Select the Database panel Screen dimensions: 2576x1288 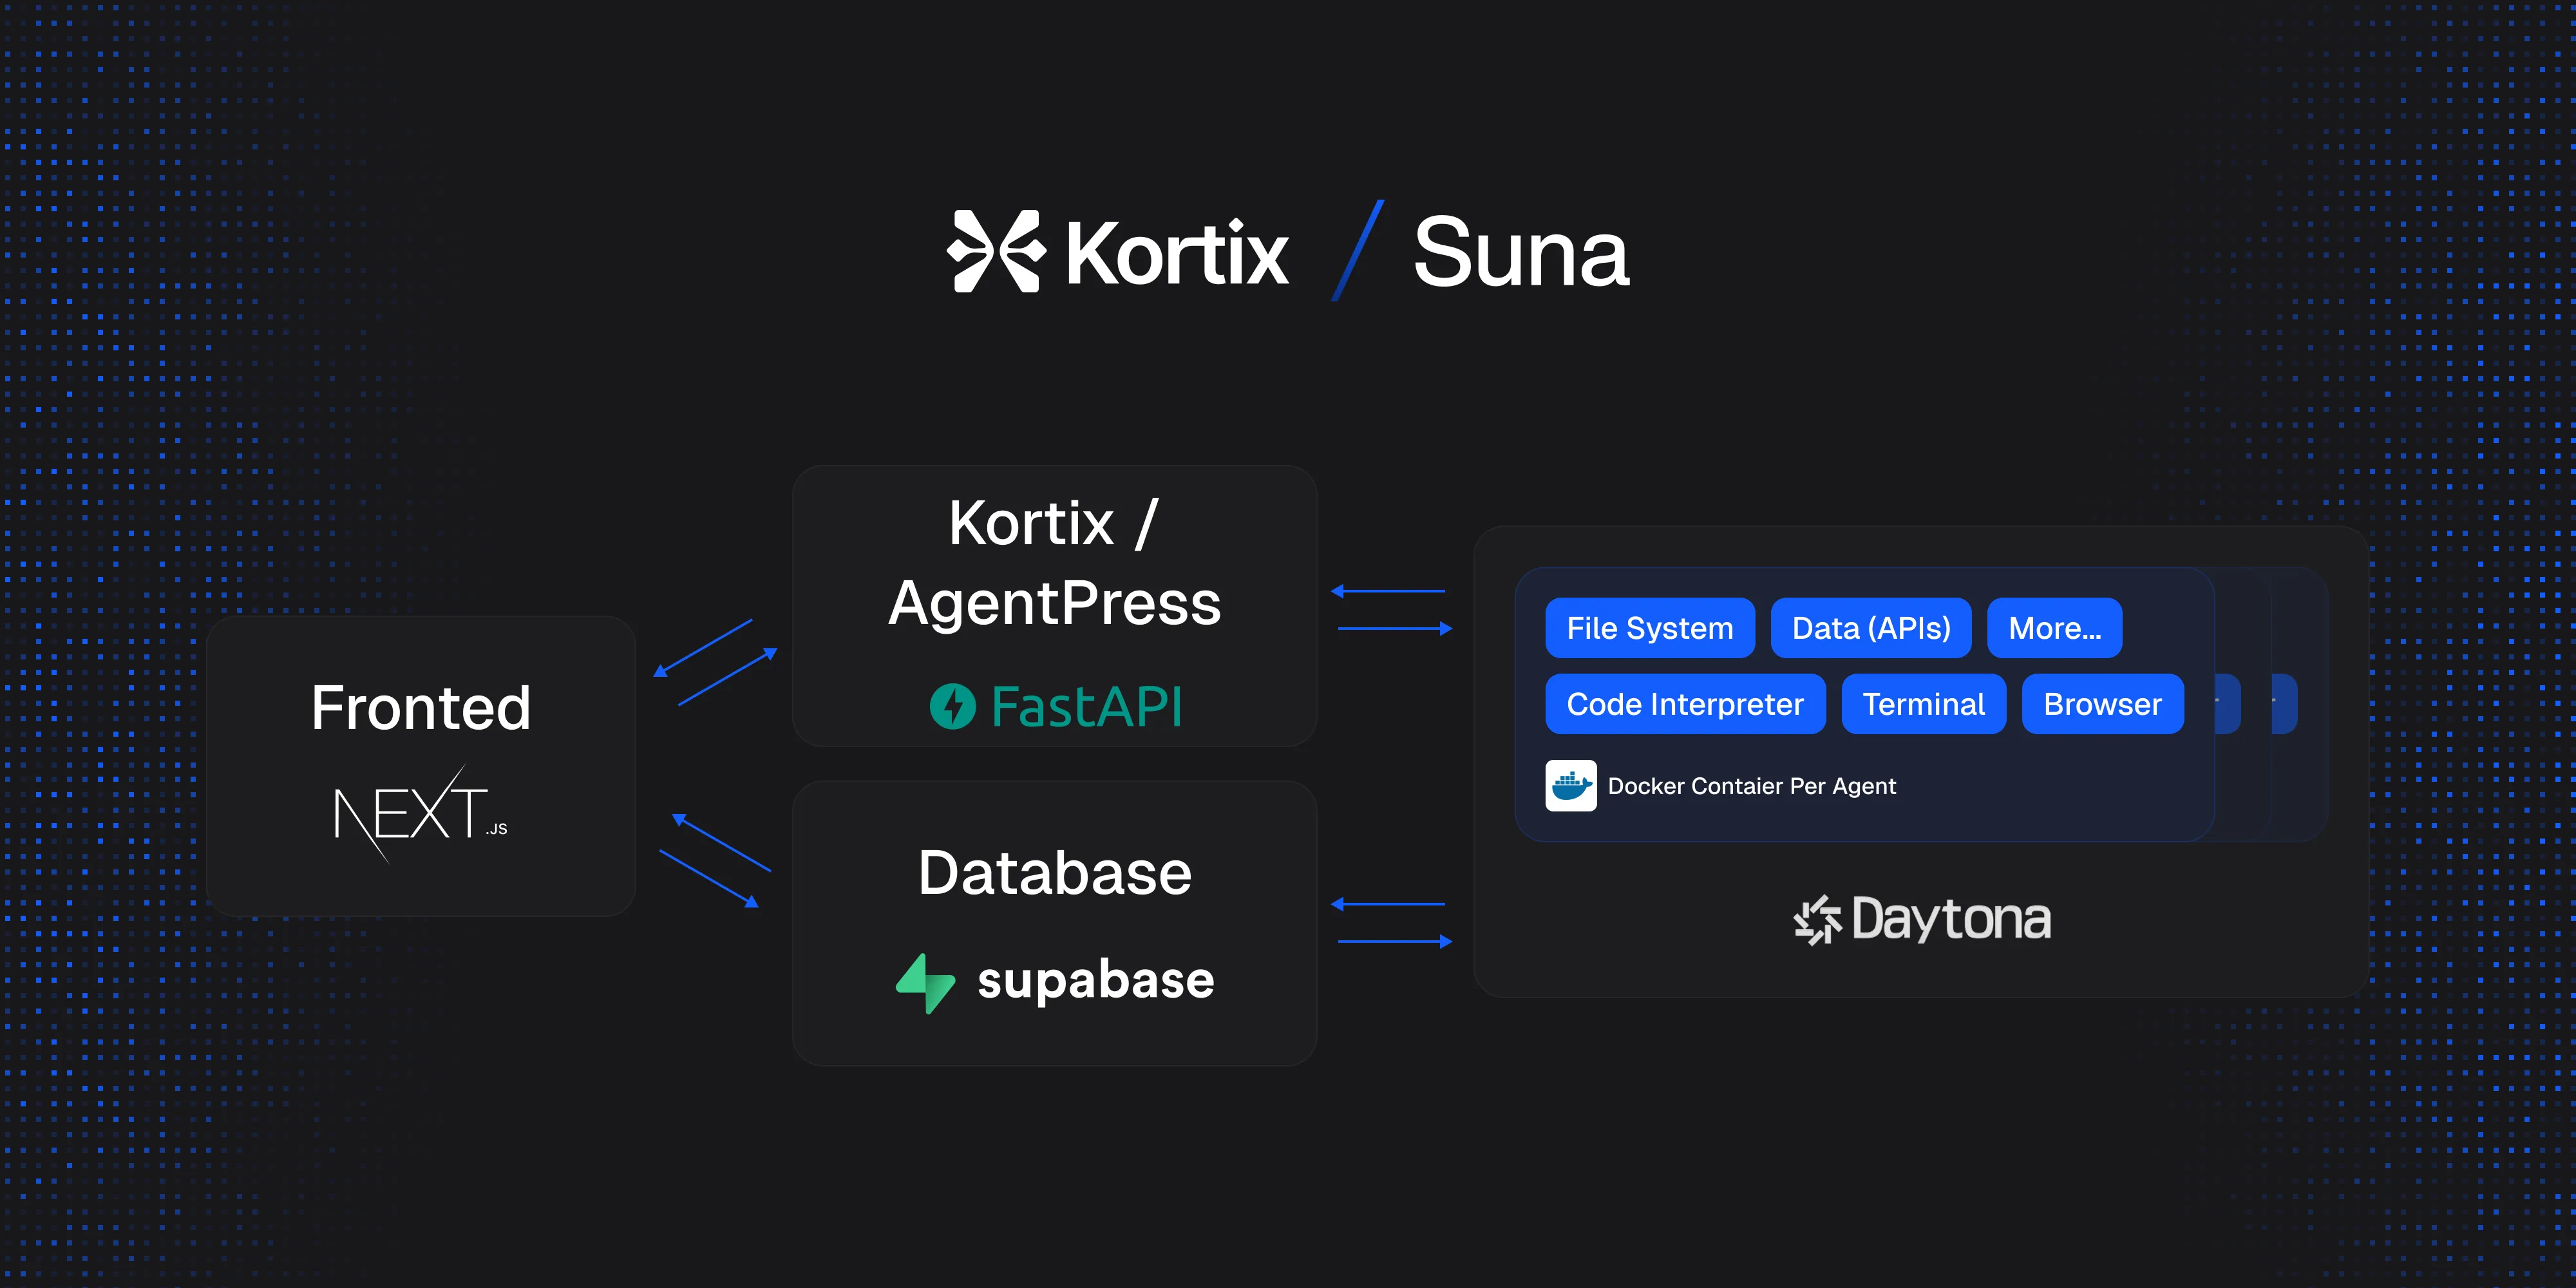pos(1054,922)
